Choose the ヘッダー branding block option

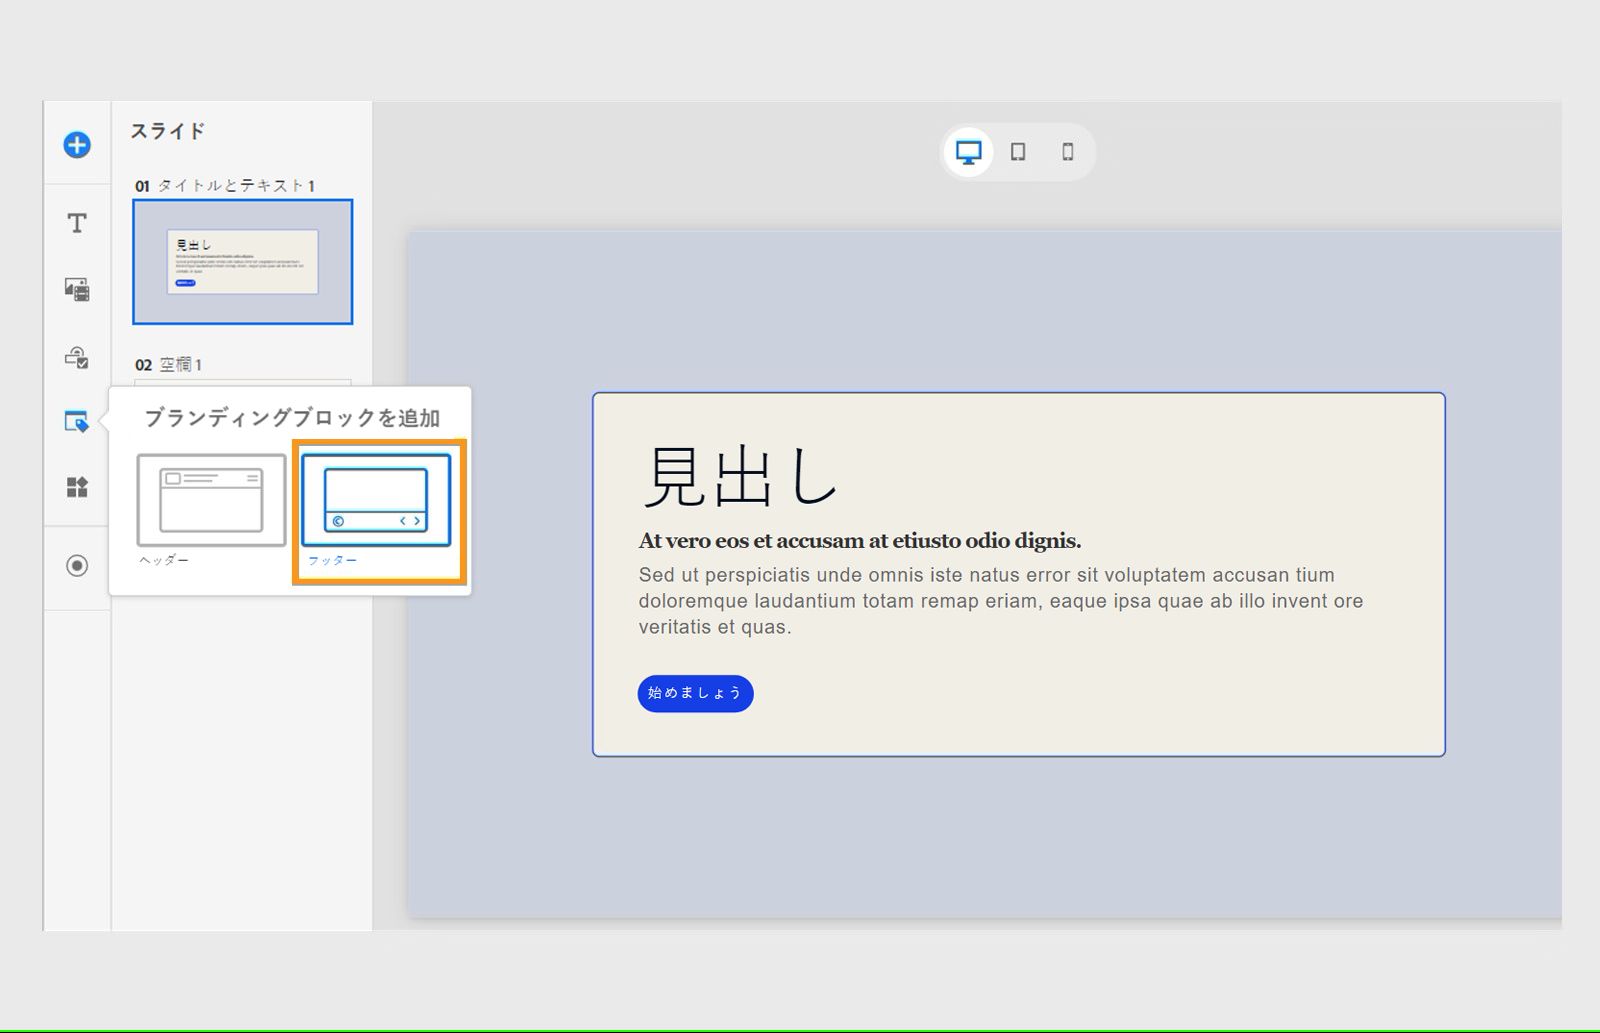pyautogui.click(x=210, y=500)
